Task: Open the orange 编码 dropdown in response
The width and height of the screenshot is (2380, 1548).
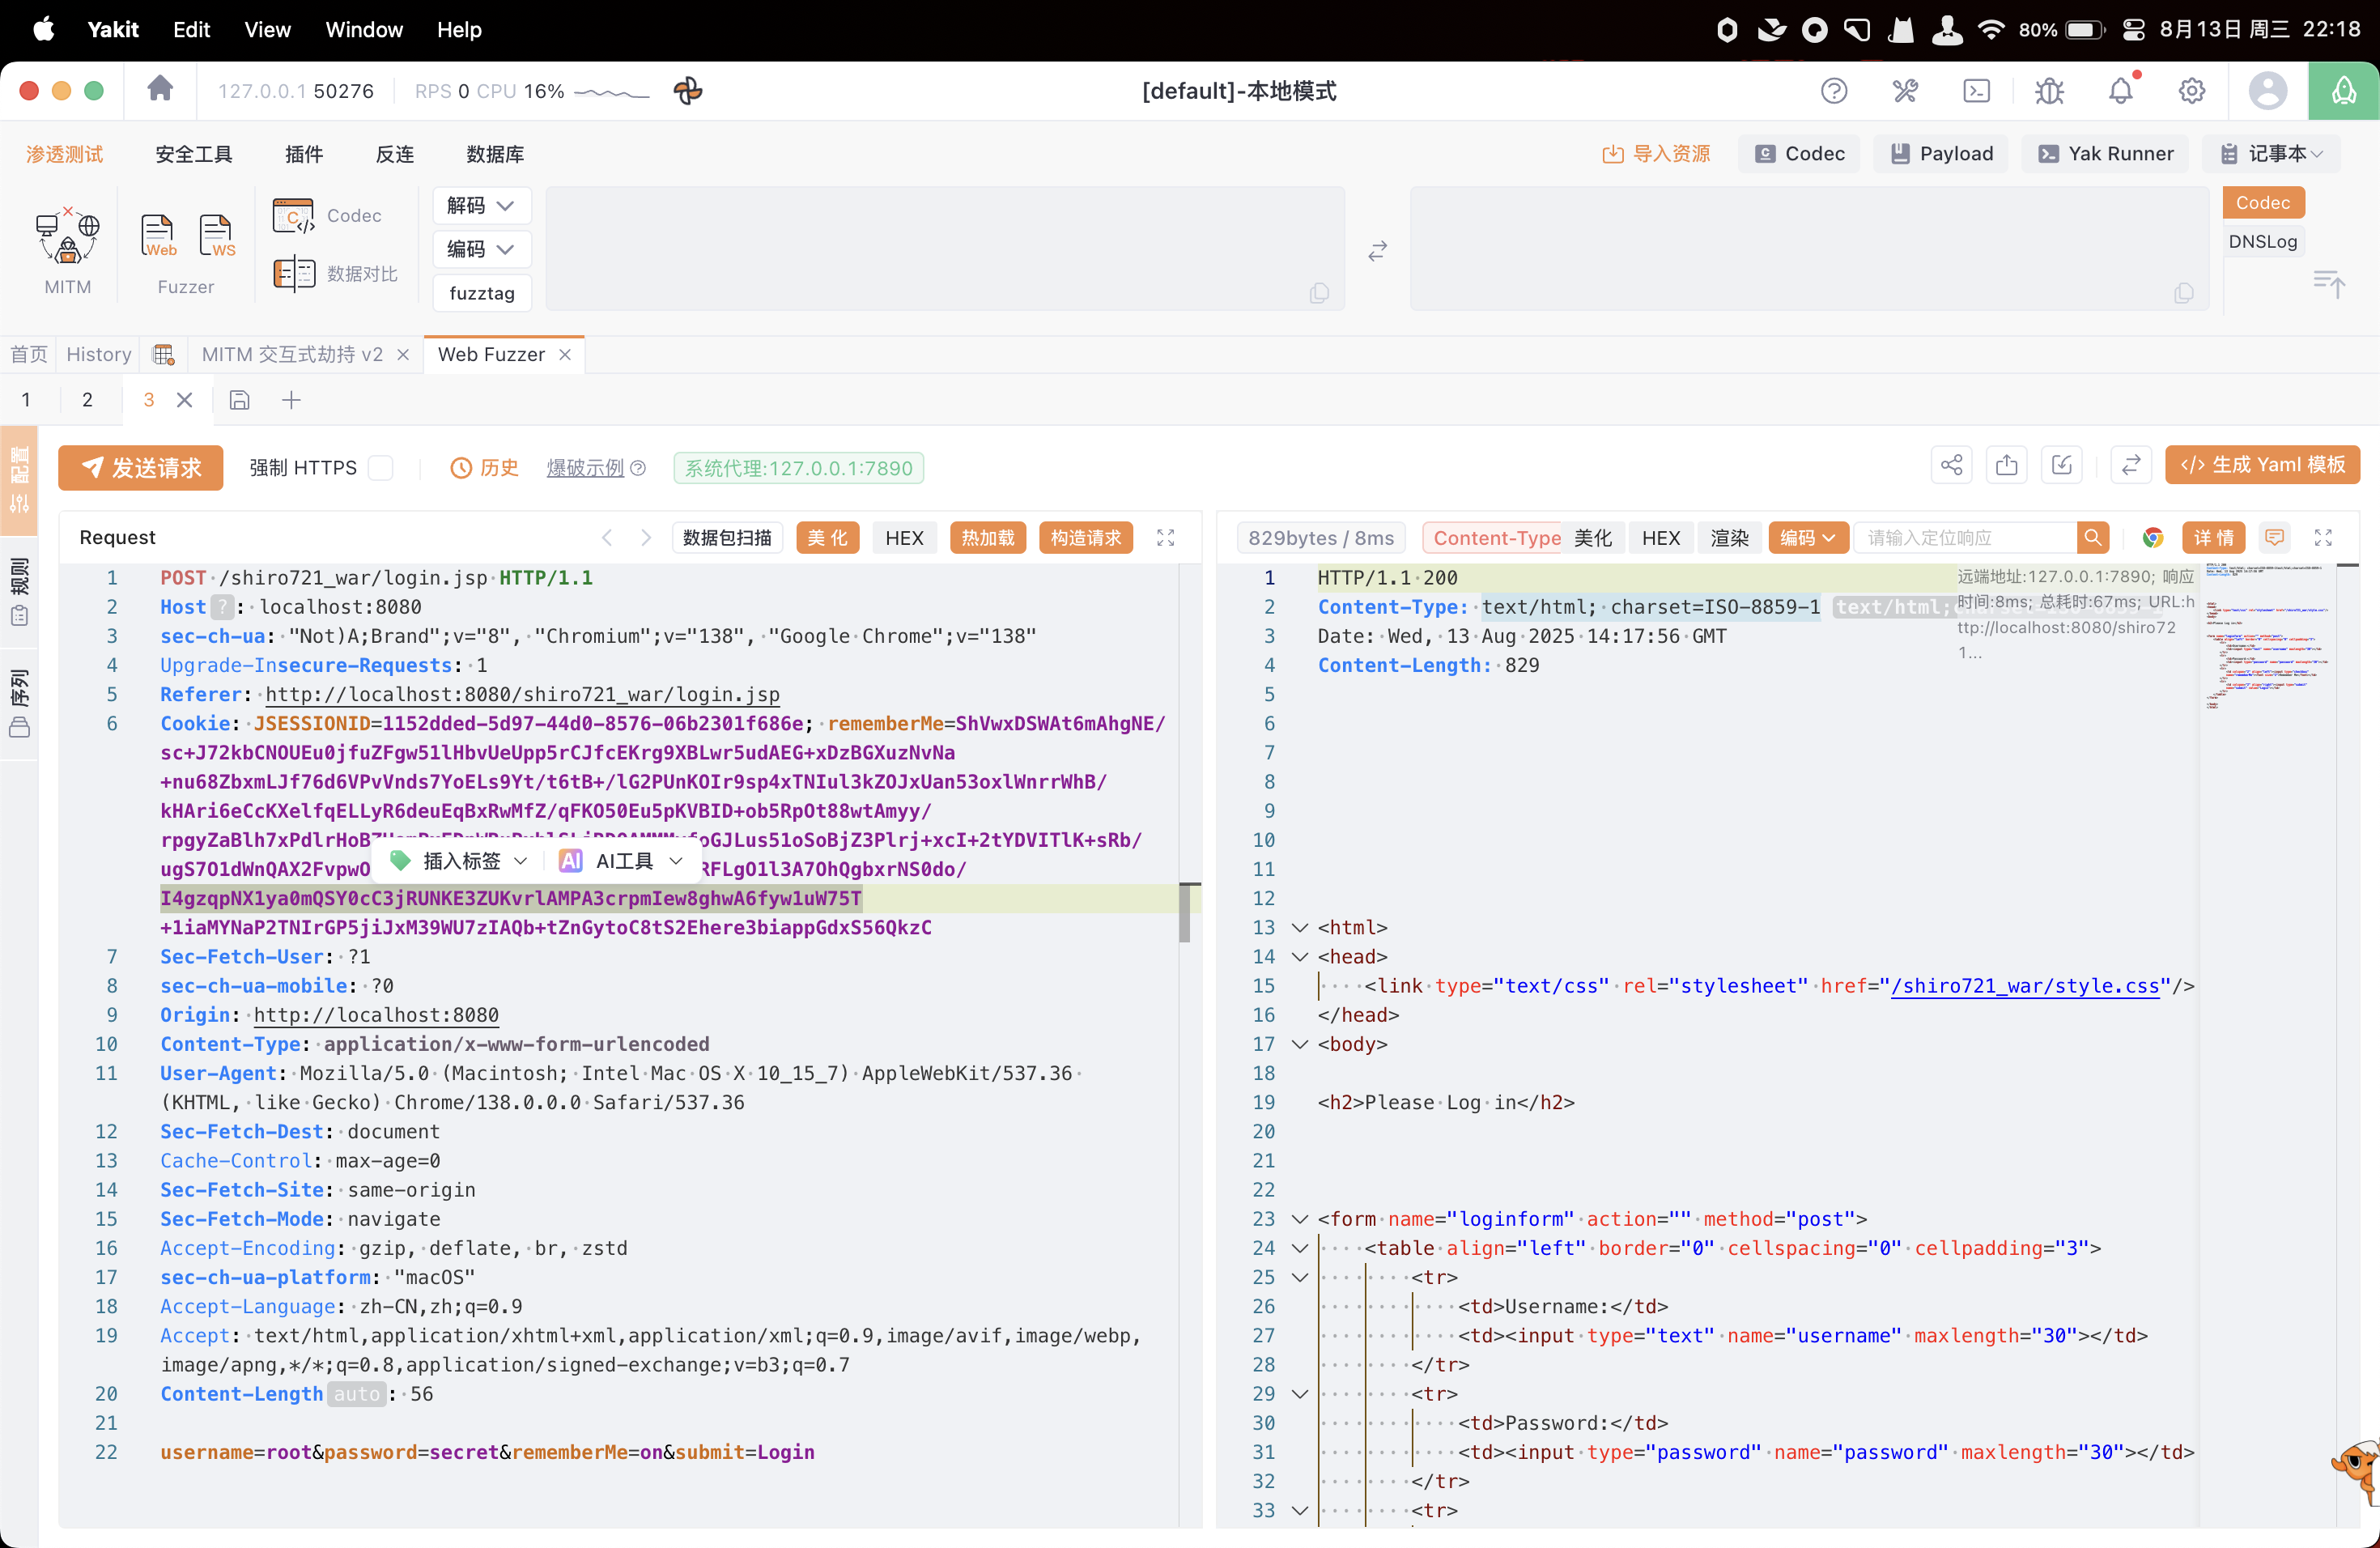Action: 1807,538
